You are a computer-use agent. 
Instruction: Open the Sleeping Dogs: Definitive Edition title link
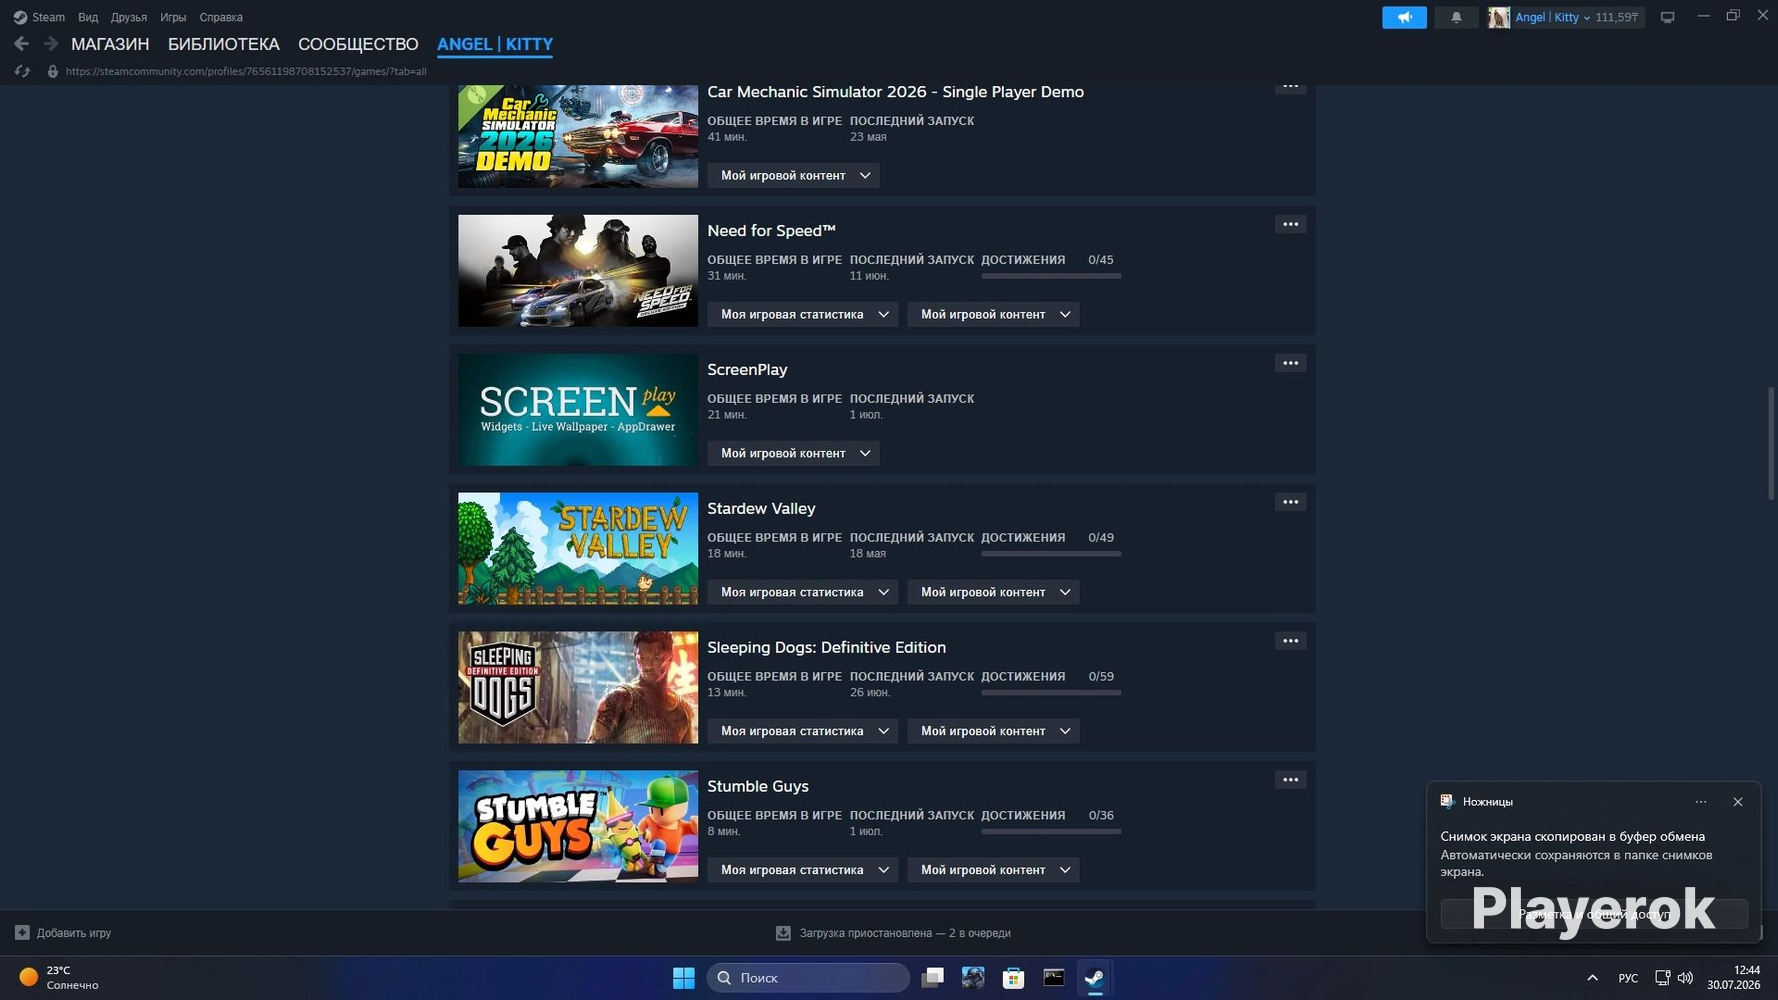click(x=826, y=648)
